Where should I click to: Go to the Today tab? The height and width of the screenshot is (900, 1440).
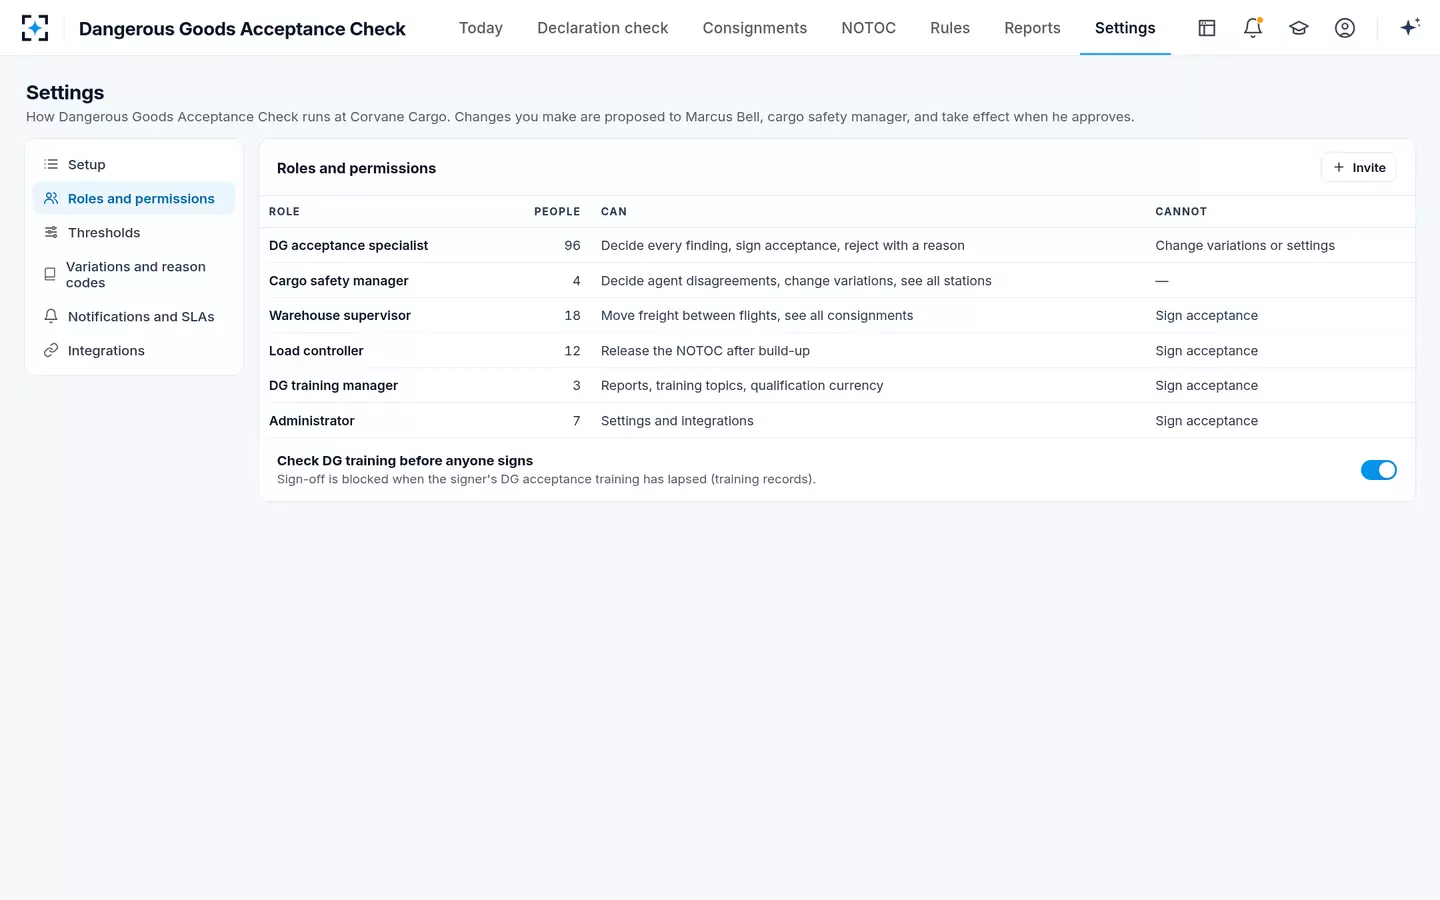pos(481,28)
